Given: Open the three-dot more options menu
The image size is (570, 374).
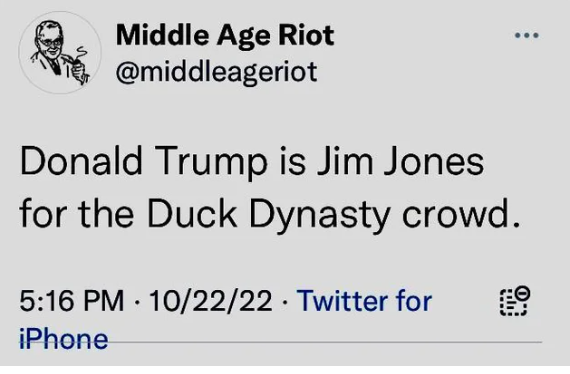Looking at the screenshot, I should coord(527,35).
